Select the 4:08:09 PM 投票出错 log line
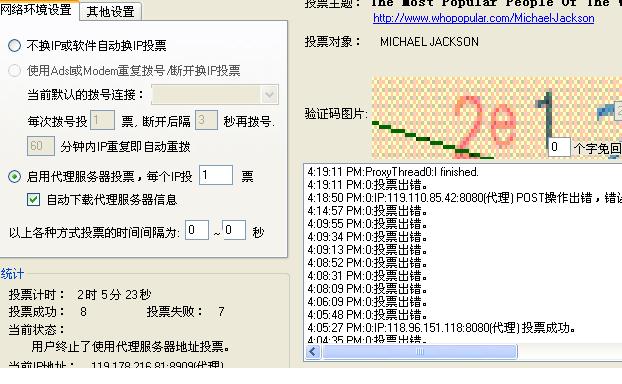The height and width of the screenshot is (384, 622). pyautogui.click(x=367, y=289)
